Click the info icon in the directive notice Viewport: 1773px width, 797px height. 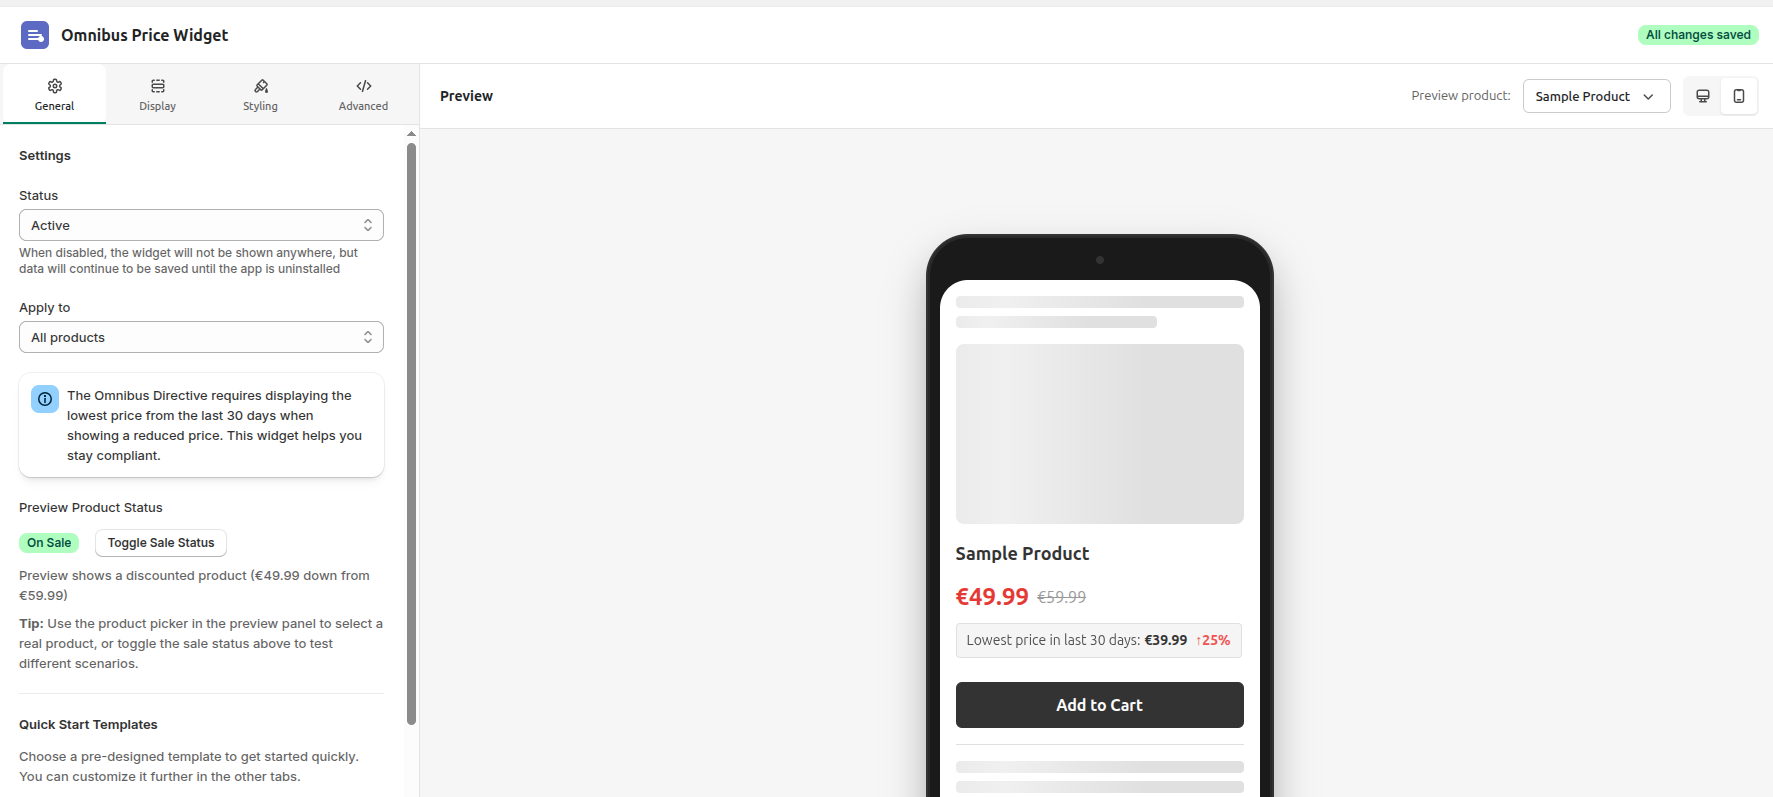click(x=44, y=398)
